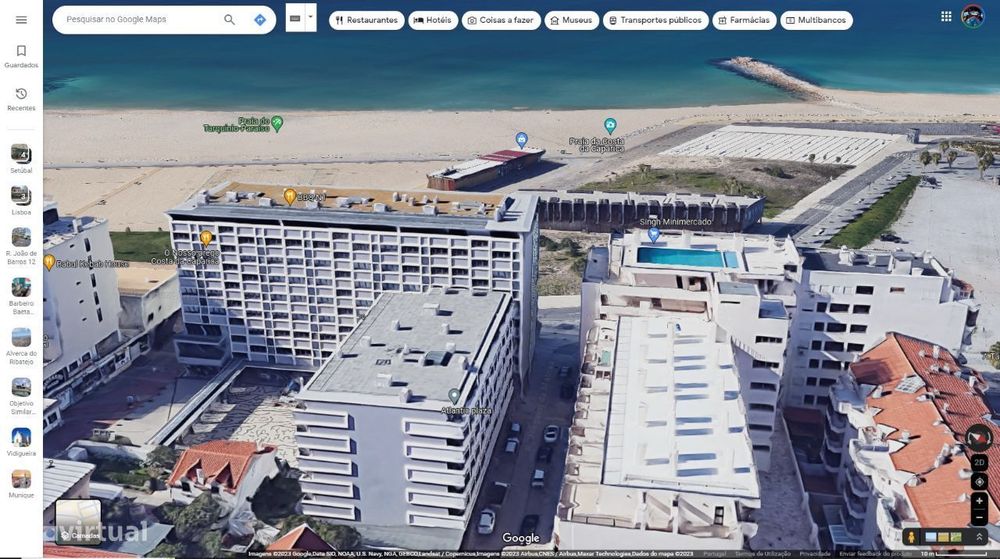1000x559 pixels.
Task: Expand the dropdown arrow beside the keyboard icon
Action: [x=311, y=18]
